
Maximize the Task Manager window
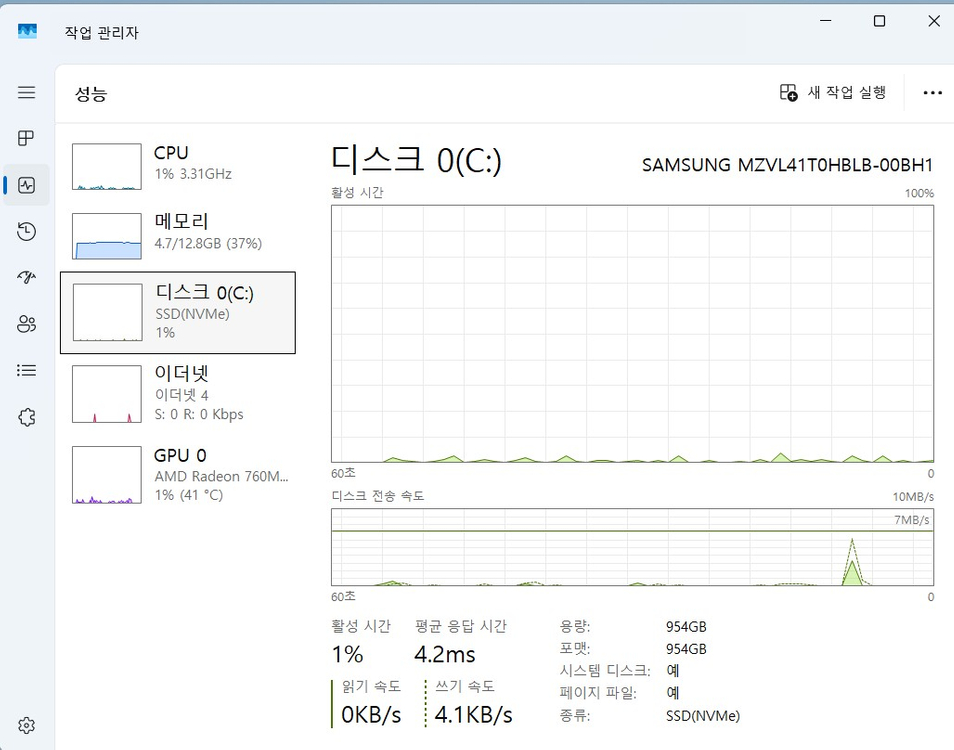[879, 22]
